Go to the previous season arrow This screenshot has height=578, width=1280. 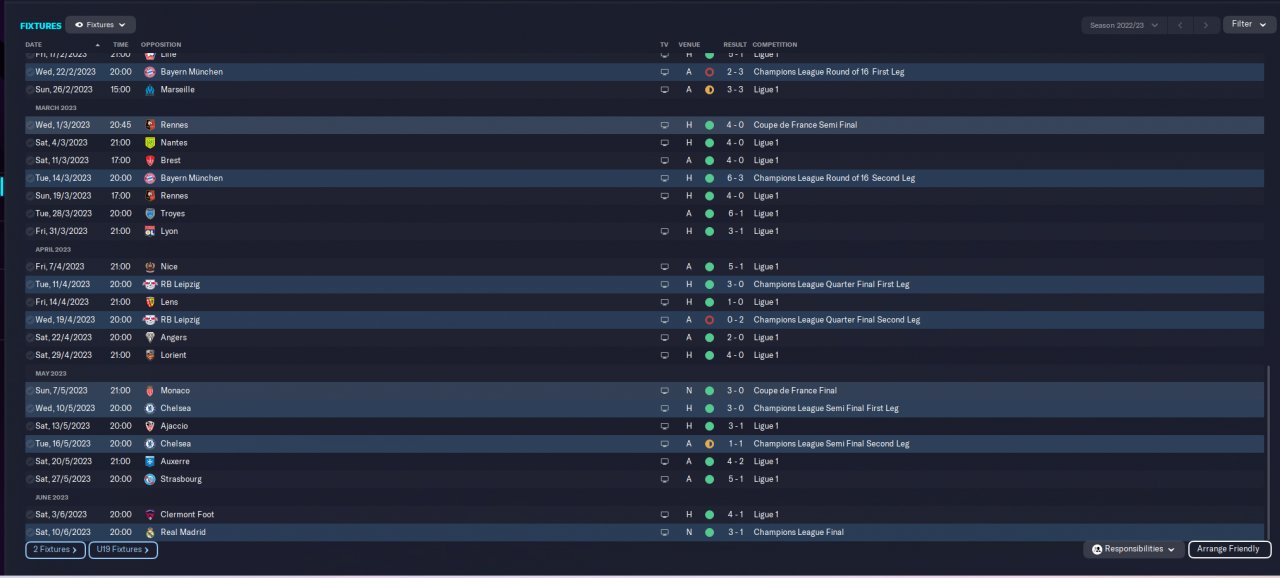click(1180, 25)
